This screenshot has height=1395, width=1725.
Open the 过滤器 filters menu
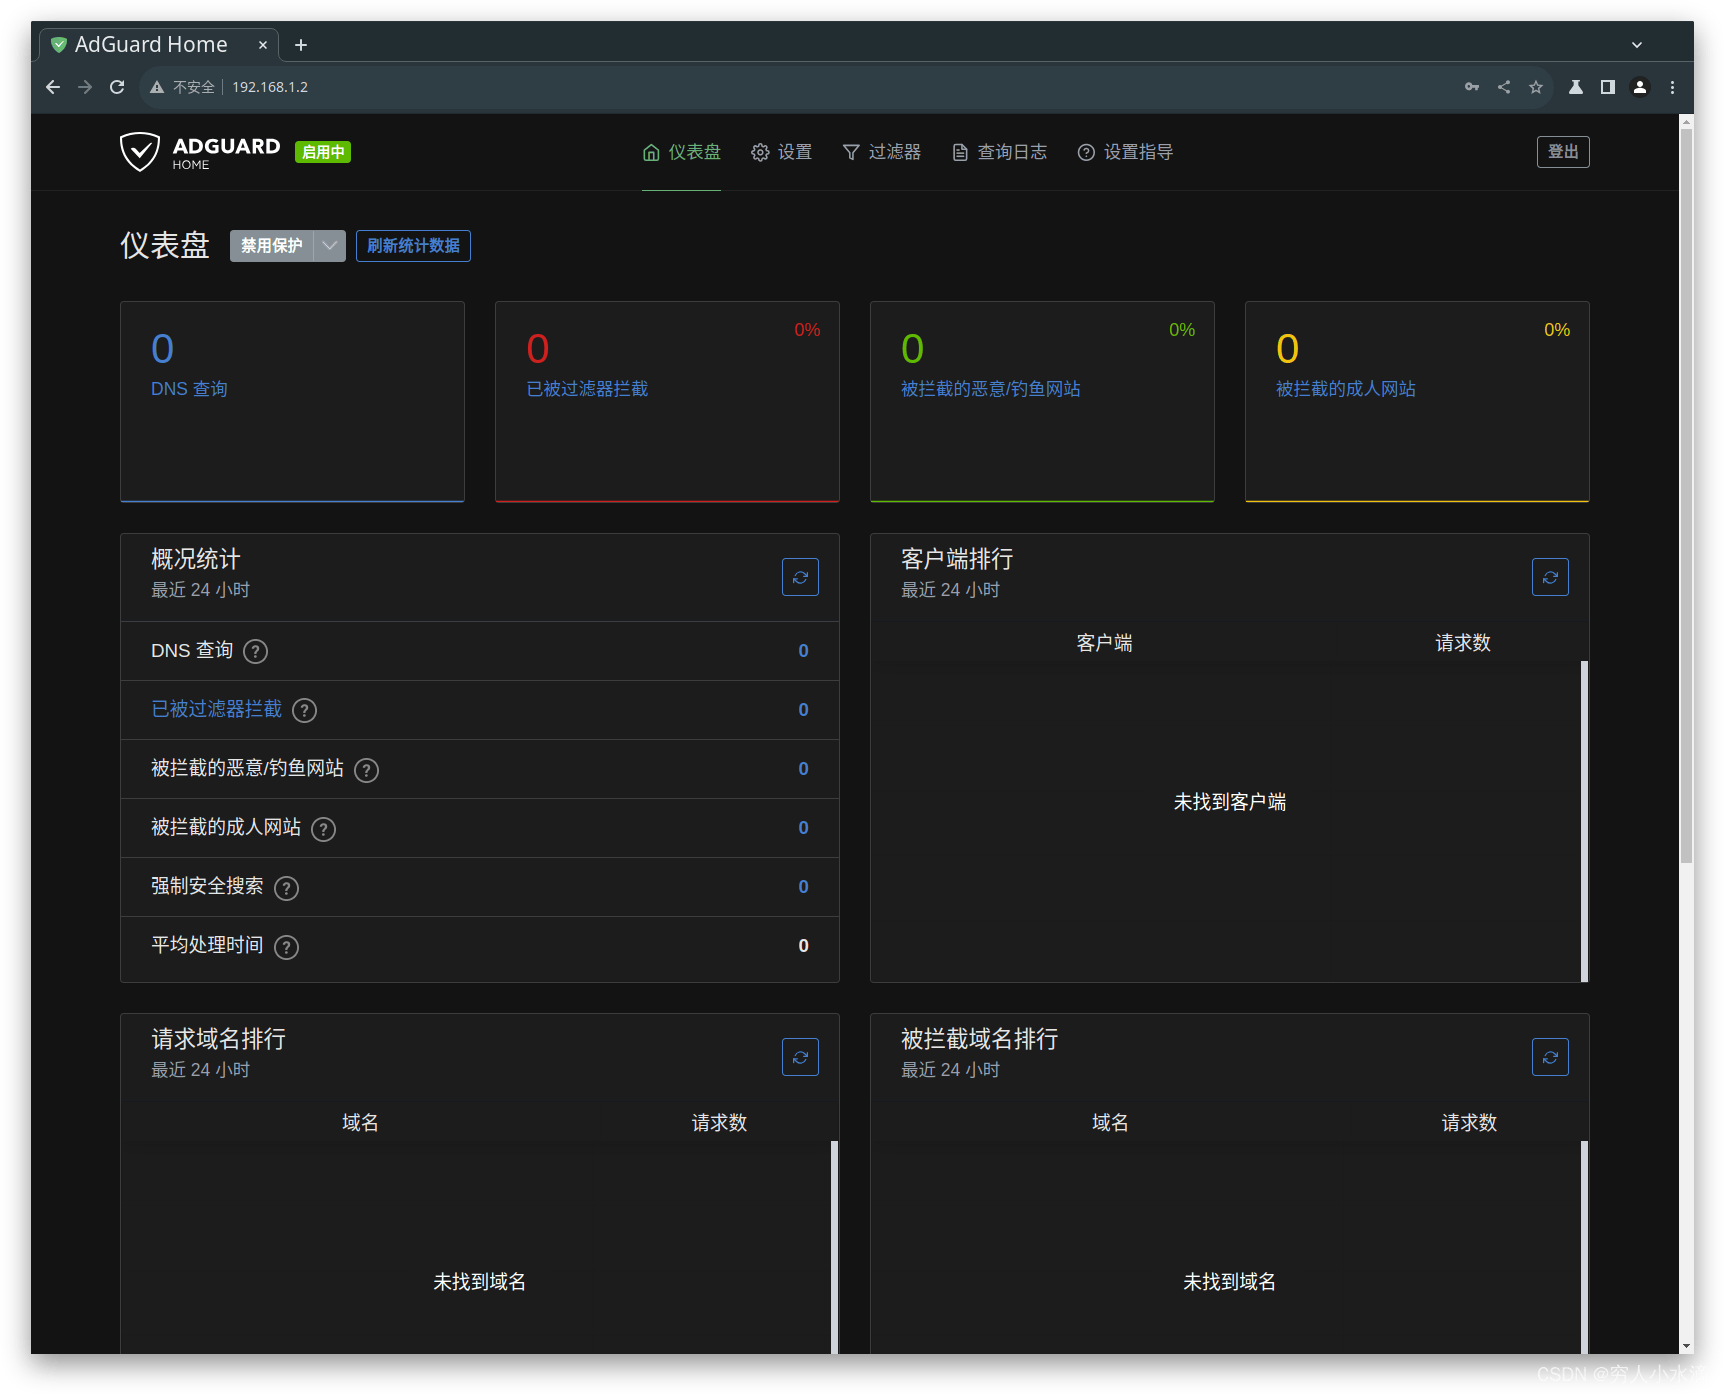881,152
